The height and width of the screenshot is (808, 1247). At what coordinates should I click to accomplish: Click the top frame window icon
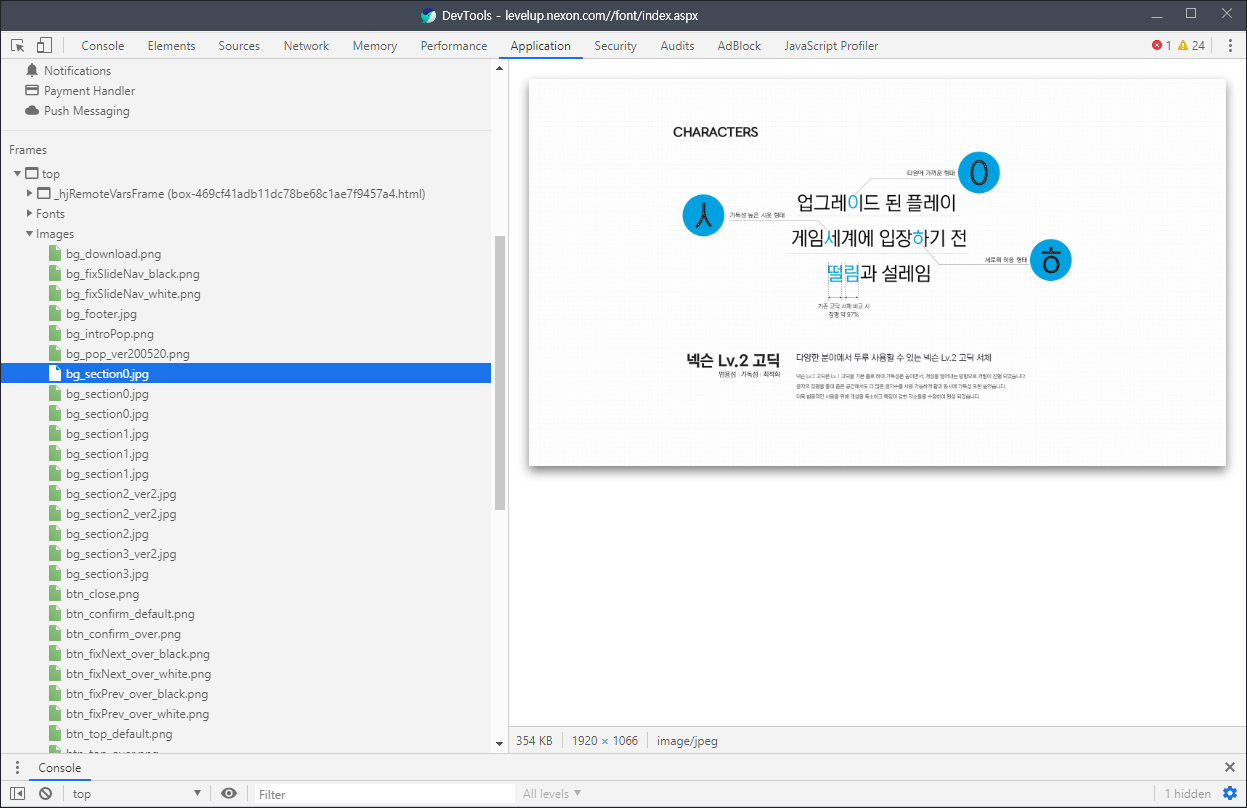[32, 174]
